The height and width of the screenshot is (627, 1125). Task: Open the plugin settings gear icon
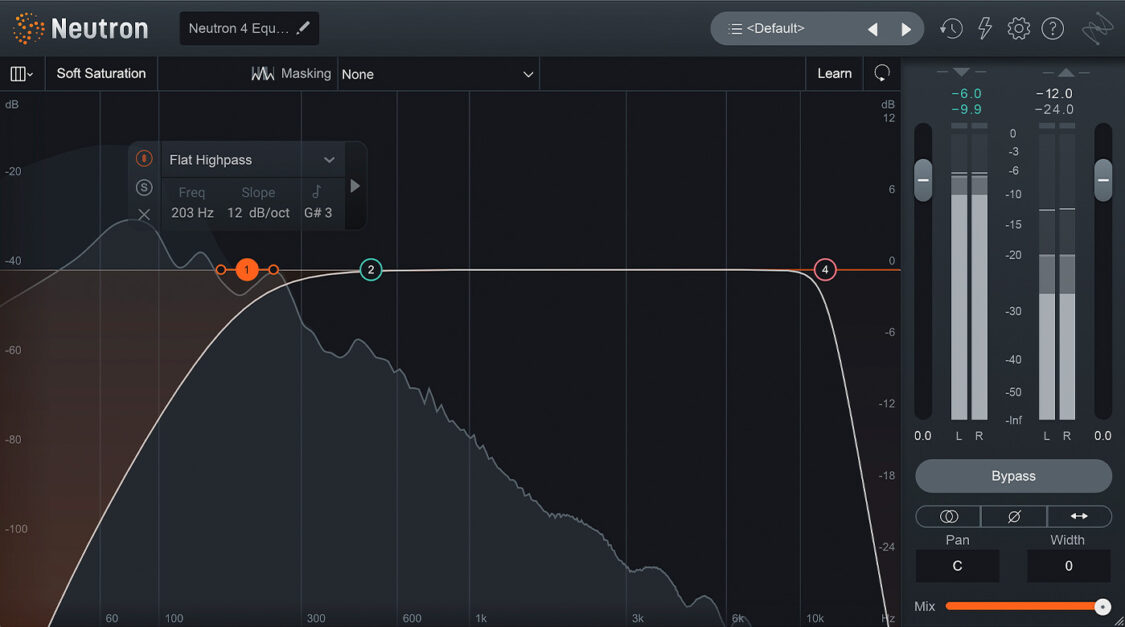pos(1018,28)
